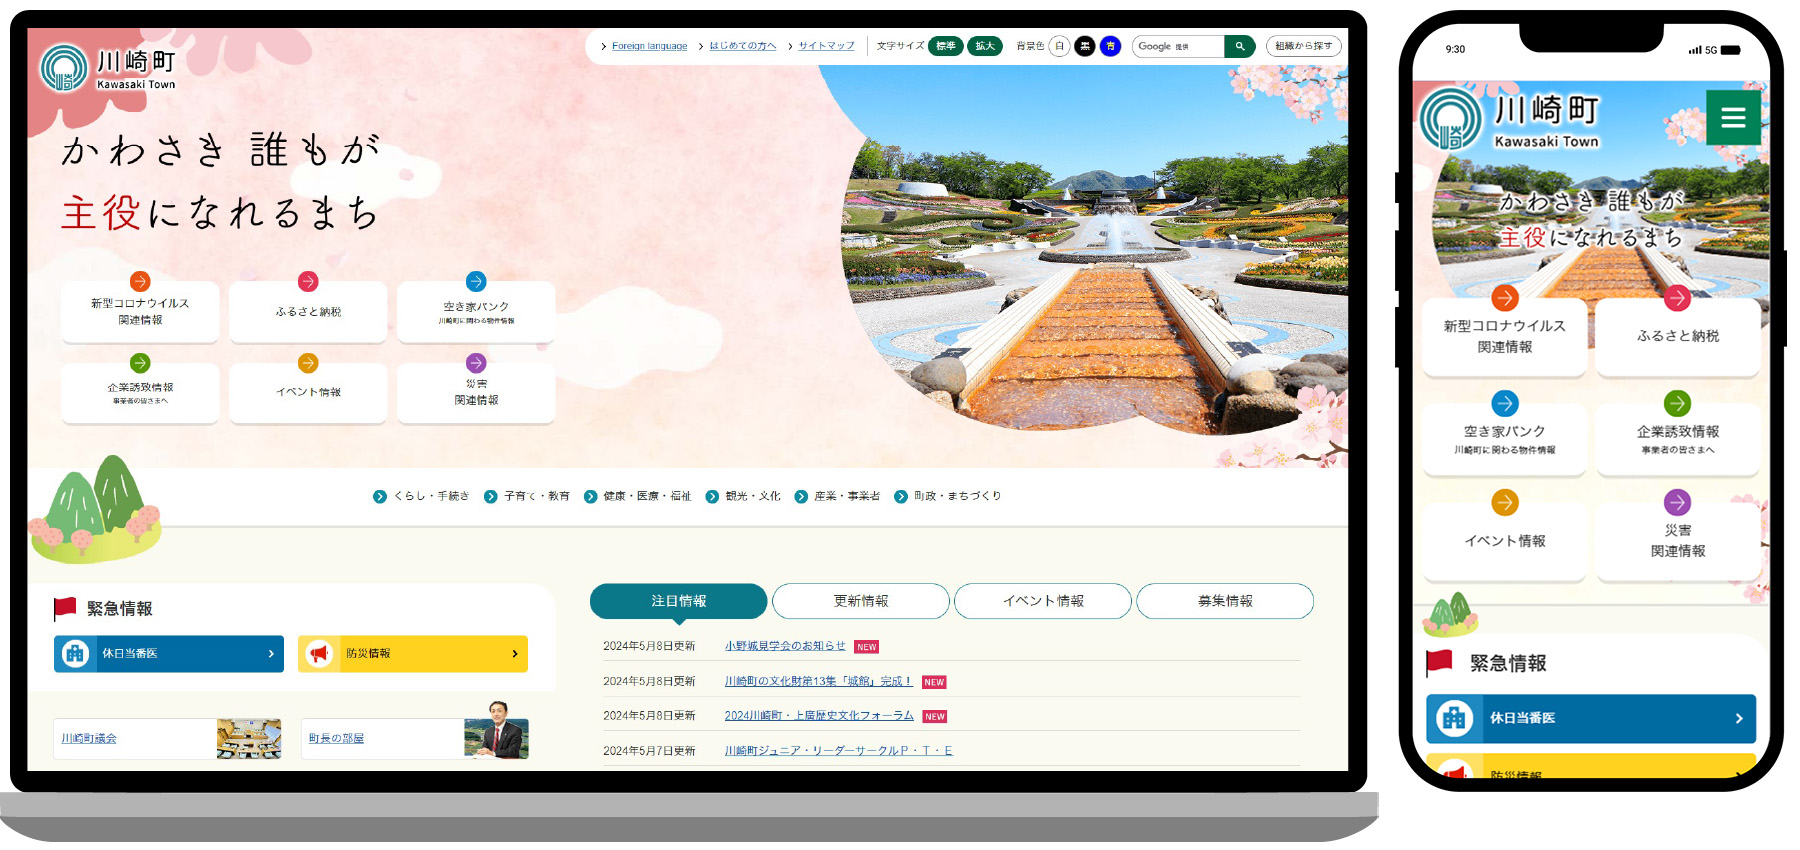Click chevron arrow on desktop 防災情報 button
The height and width of the screenshot is (850, 1800).
pyautogui.click(x=515, y=654)
